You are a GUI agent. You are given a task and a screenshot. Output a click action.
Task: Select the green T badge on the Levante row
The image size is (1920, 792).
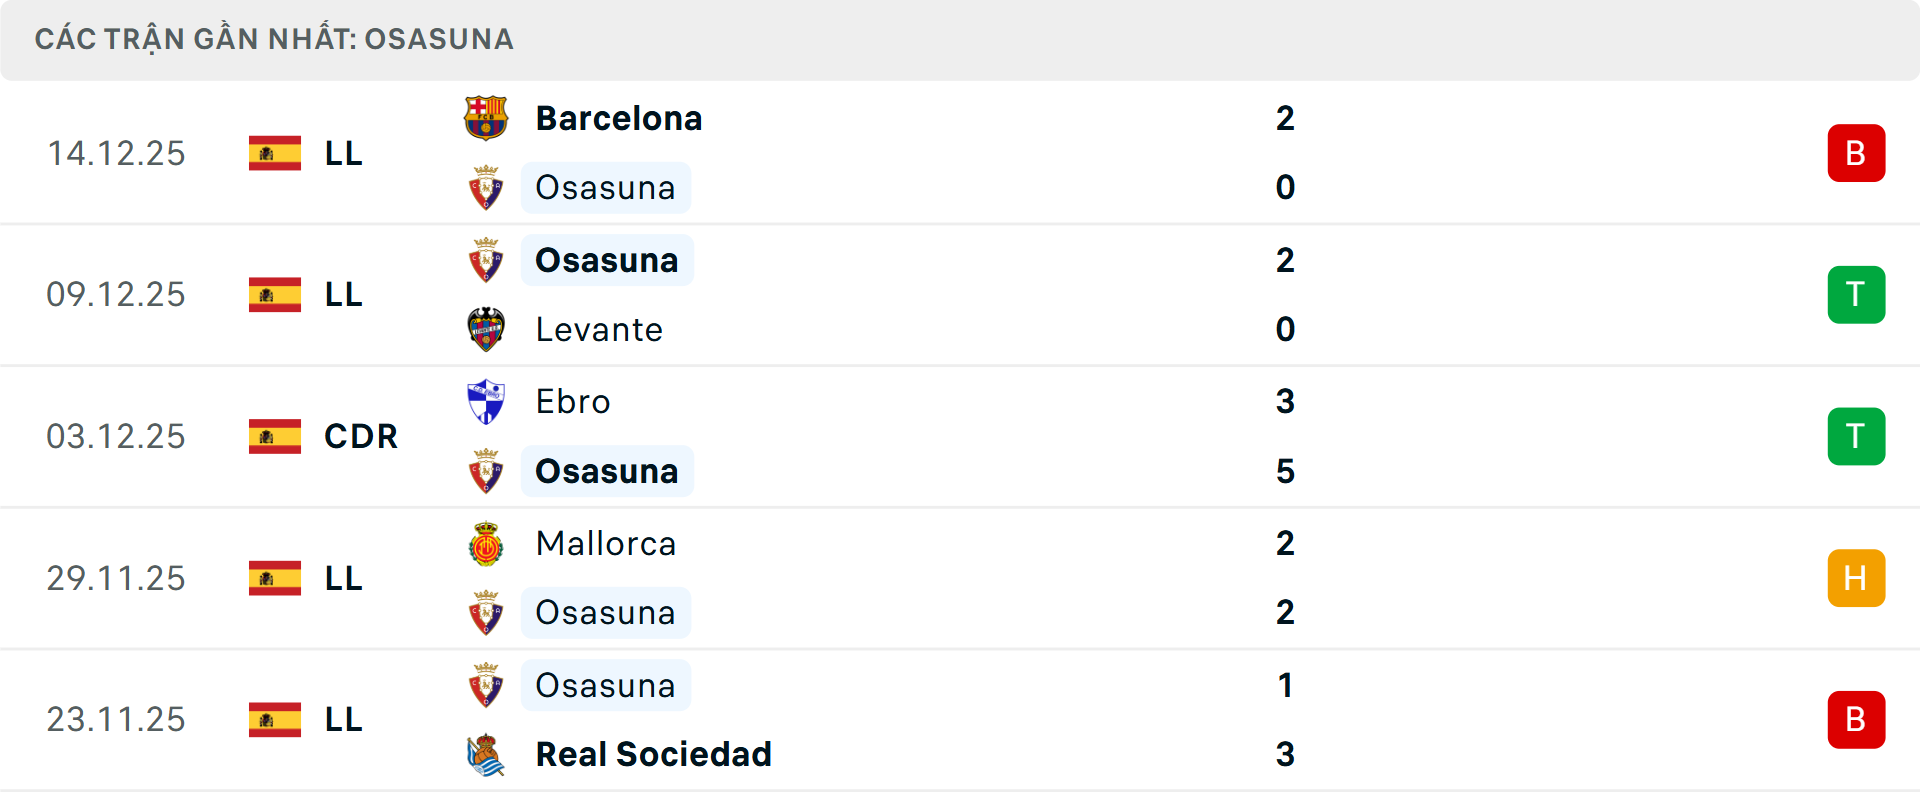[1857, 294]
